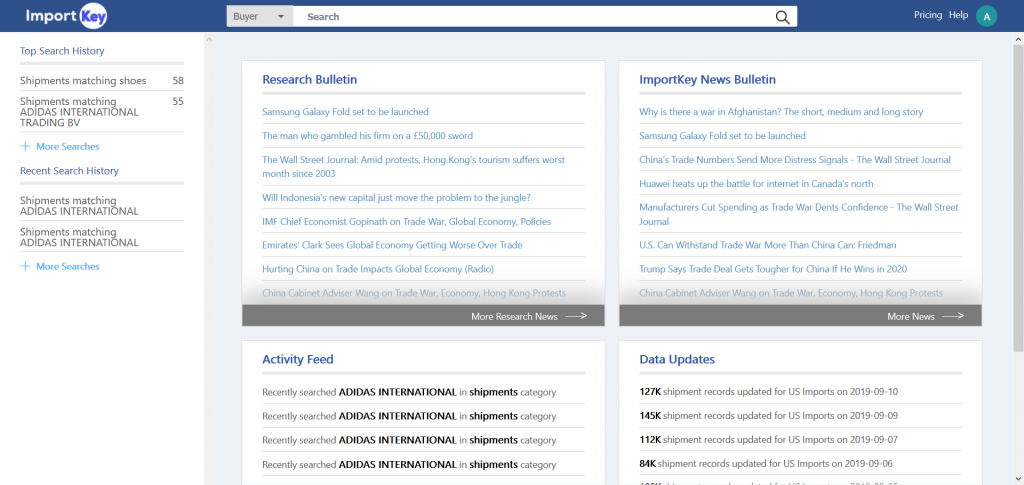Click the ImportKey News Bulletin heading
The height and width of the screenshot is (485, 1024).
[707, 80]
